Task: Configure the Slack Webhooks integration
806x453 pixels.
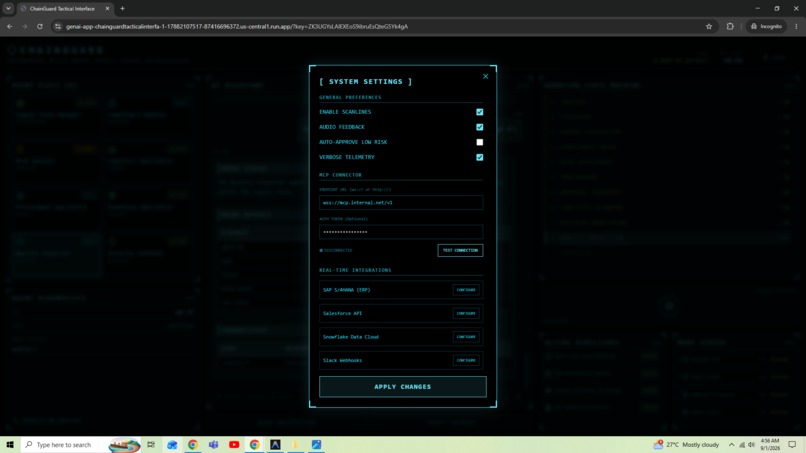Action: (x=466, y=360)
